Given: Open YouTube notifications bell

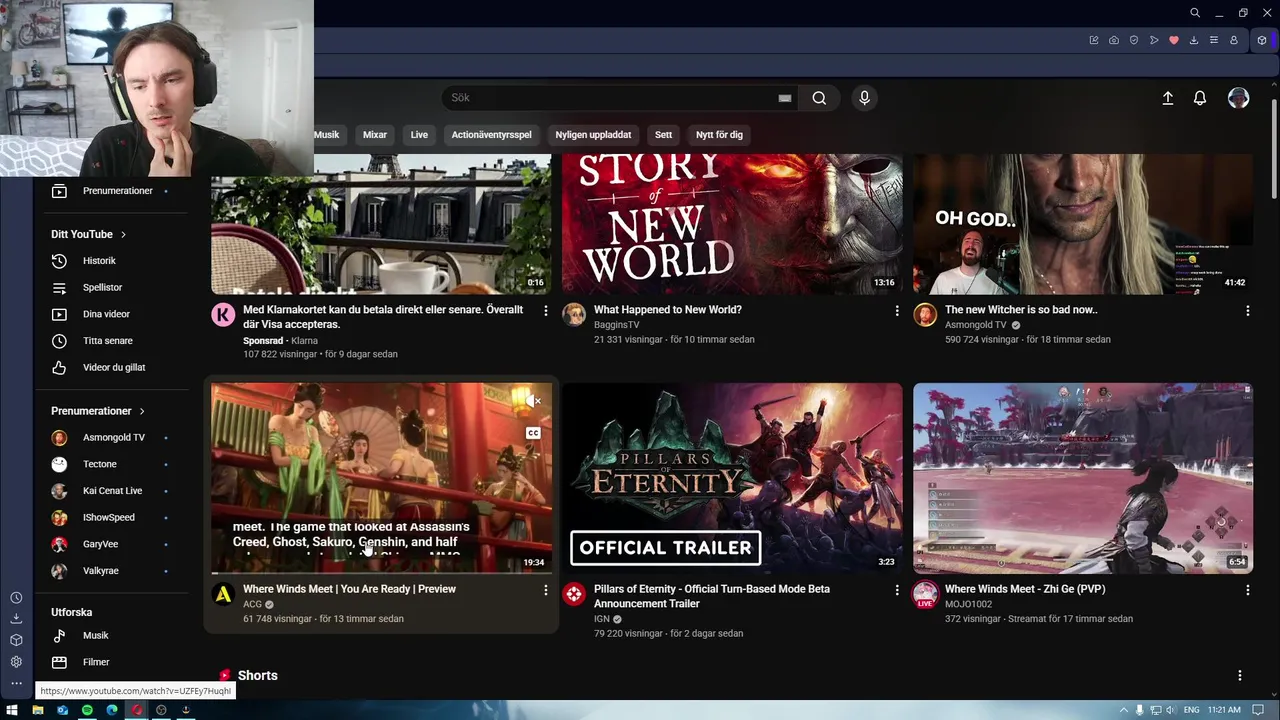Looking at the screenshot, I should [1200, 98].
